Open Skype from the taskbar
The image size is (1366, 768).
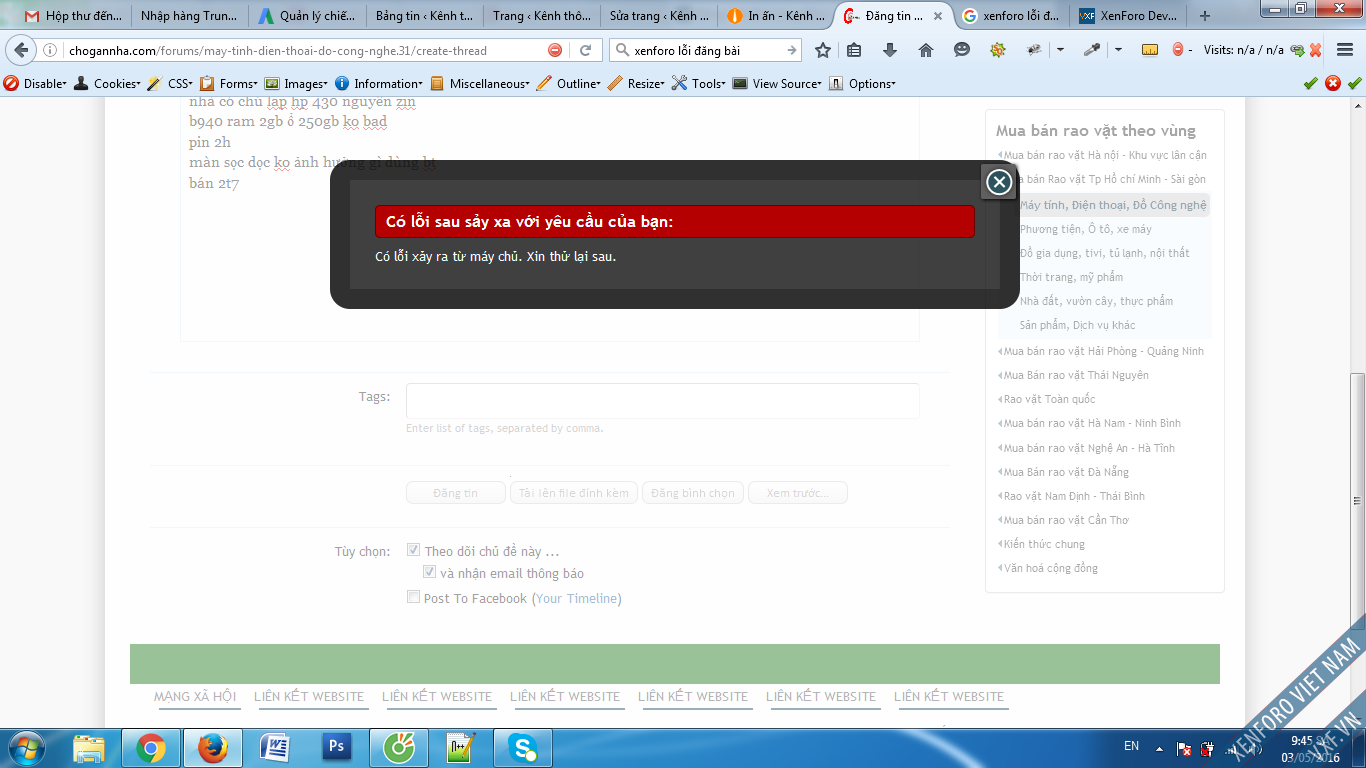pos(522,747)
